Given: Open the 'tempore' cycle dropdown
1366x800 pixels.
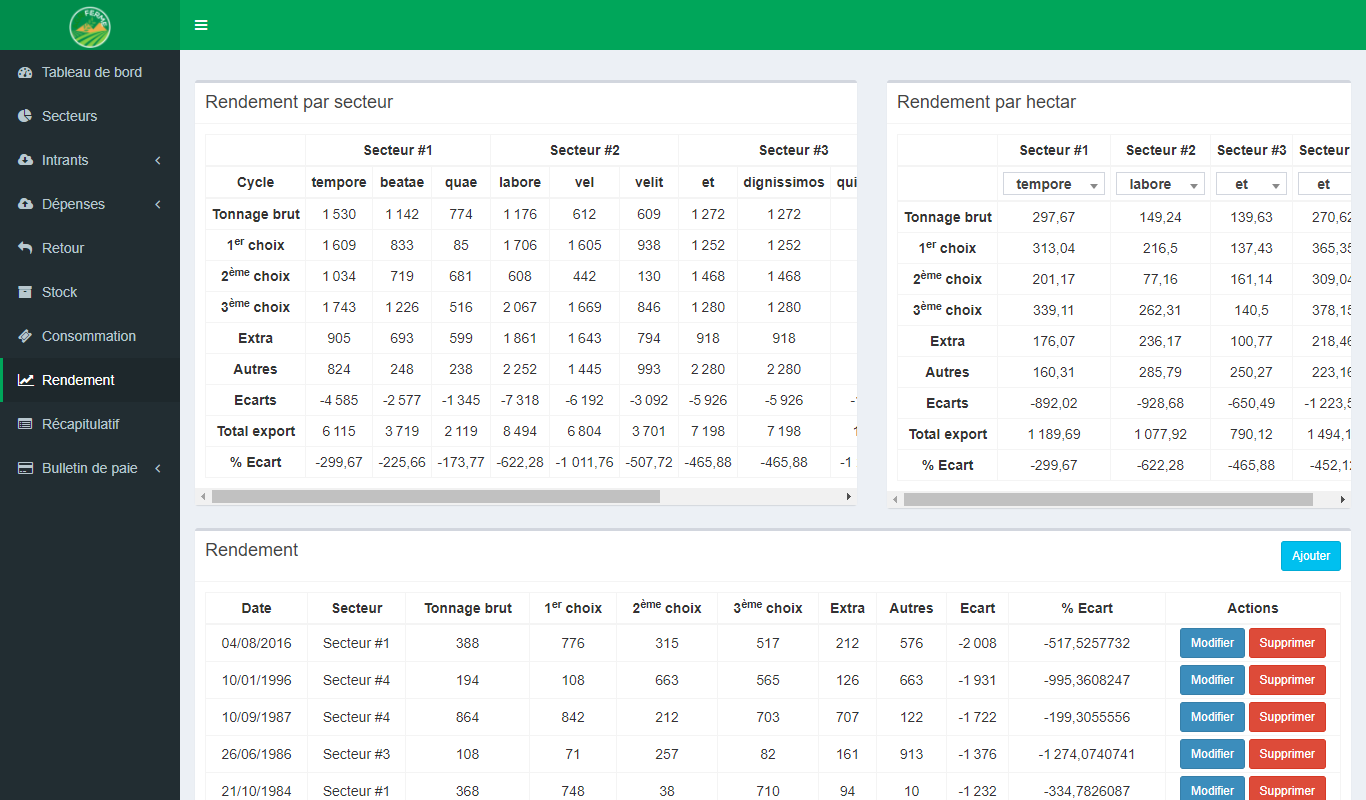Looking at the screenshot, I should [1053, 184].
